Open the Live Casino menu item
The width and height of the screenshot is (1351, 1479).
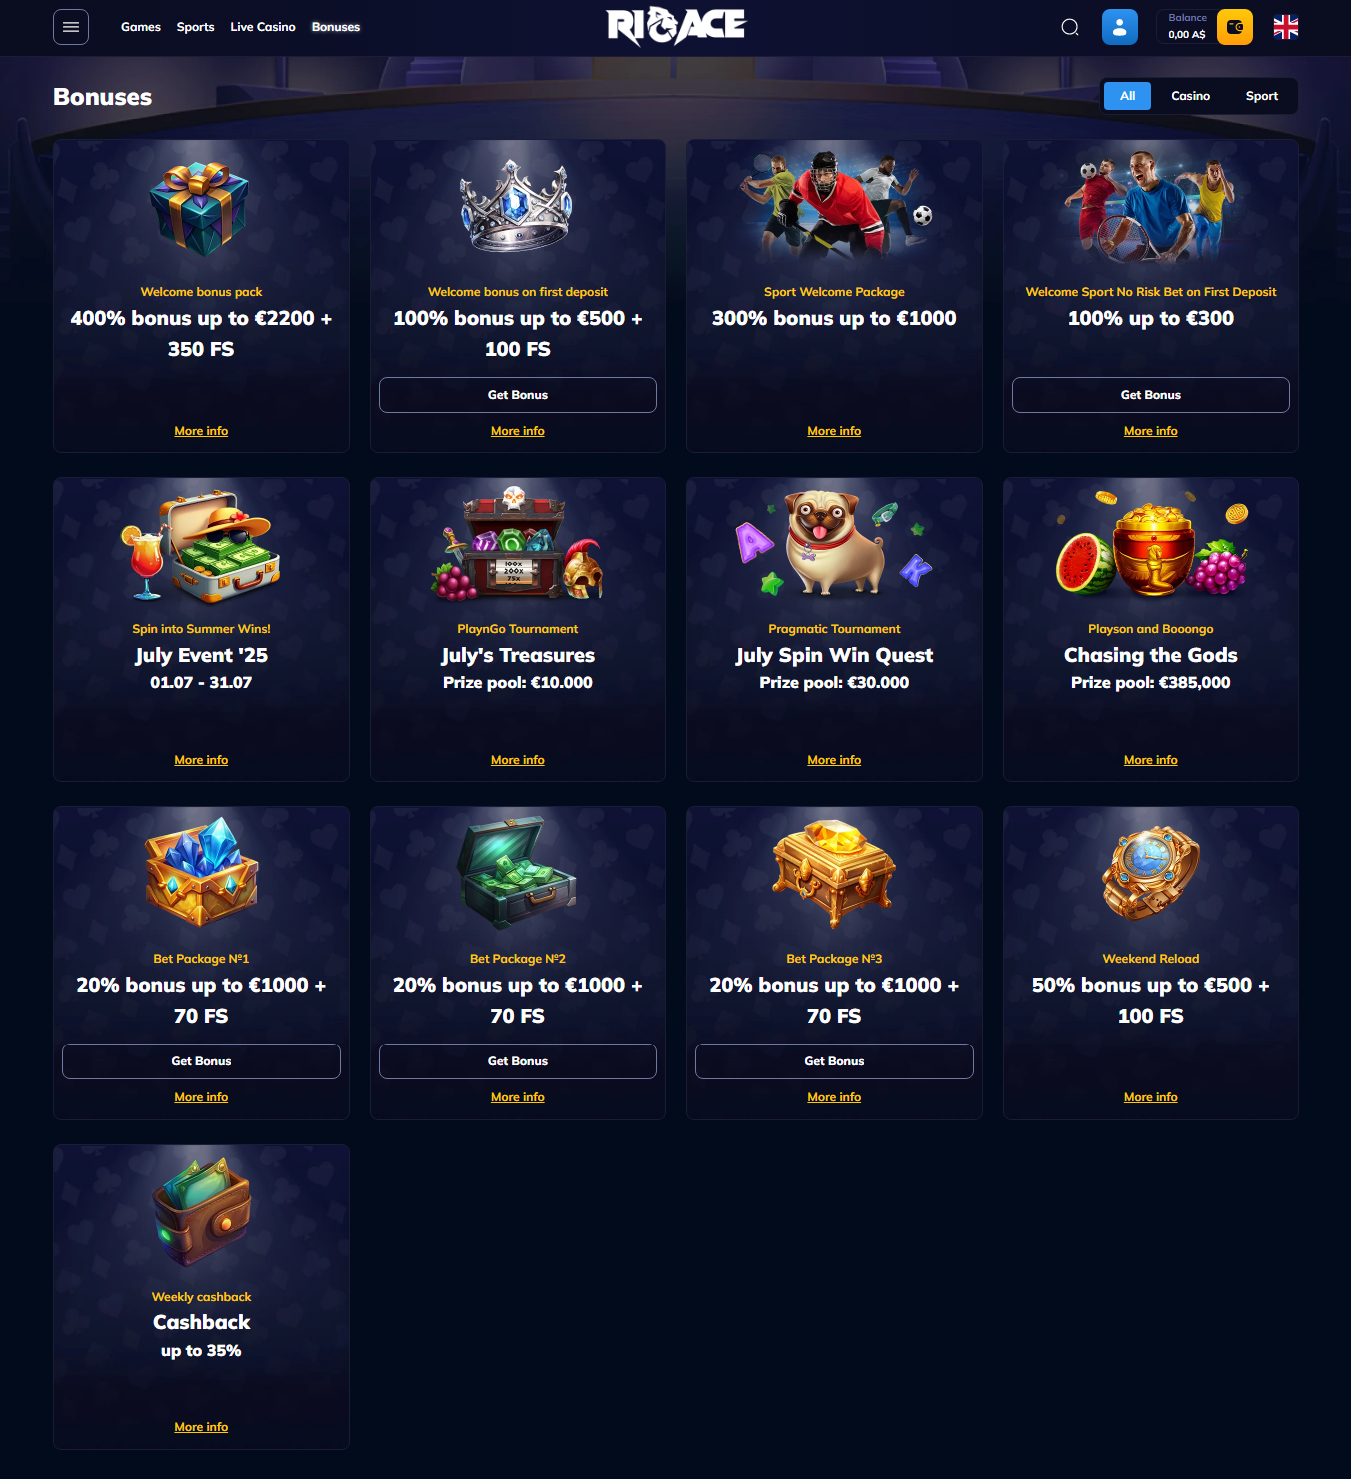(x=263, y=27)
